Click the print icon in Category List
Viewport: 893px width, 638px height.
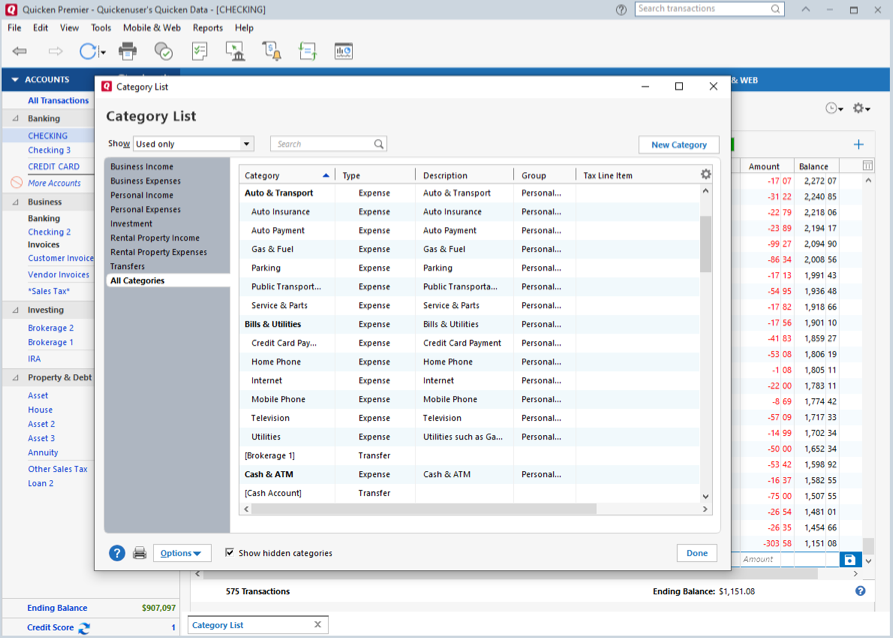point(140,553)
